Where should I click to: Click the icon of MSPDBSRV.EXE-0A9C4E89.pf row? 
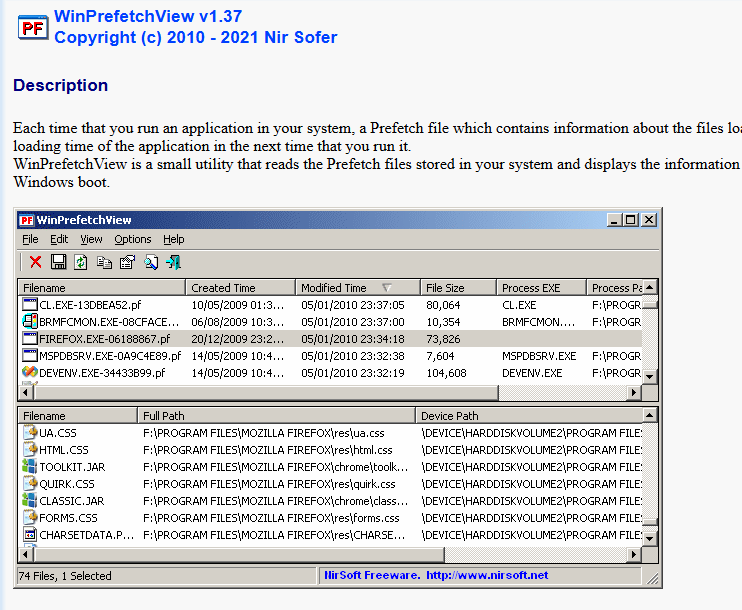coord(30,355)
